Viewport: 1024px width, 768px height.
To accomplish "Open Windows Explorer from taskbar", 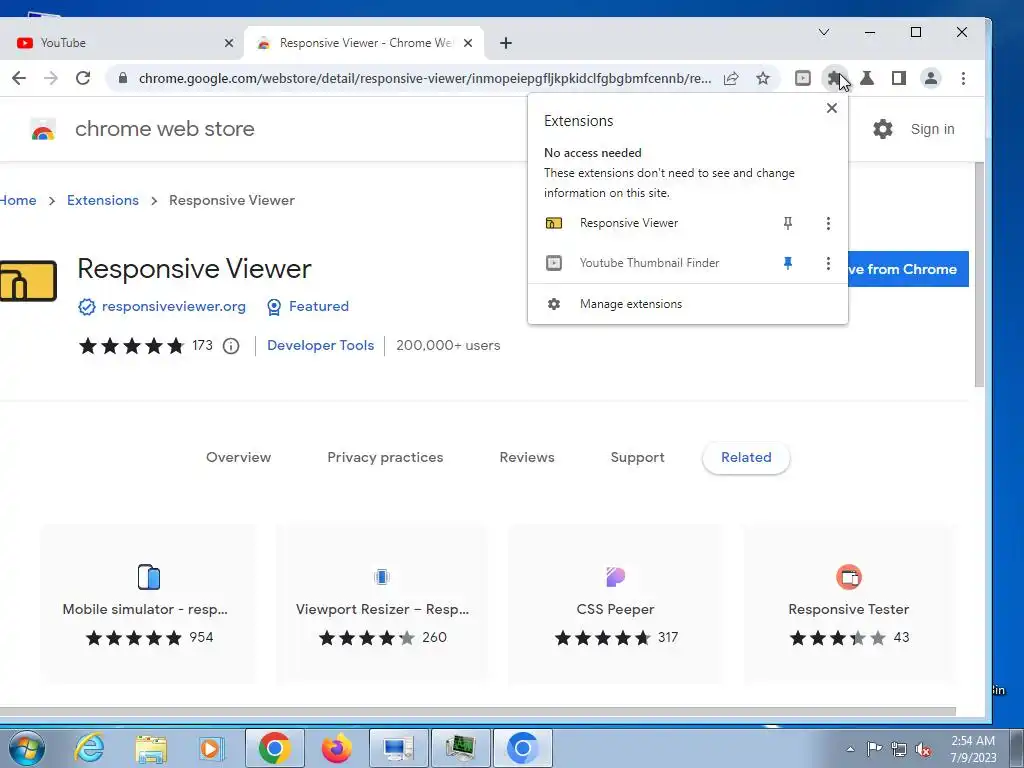I will pyautogui.click(x=150, y=748).
